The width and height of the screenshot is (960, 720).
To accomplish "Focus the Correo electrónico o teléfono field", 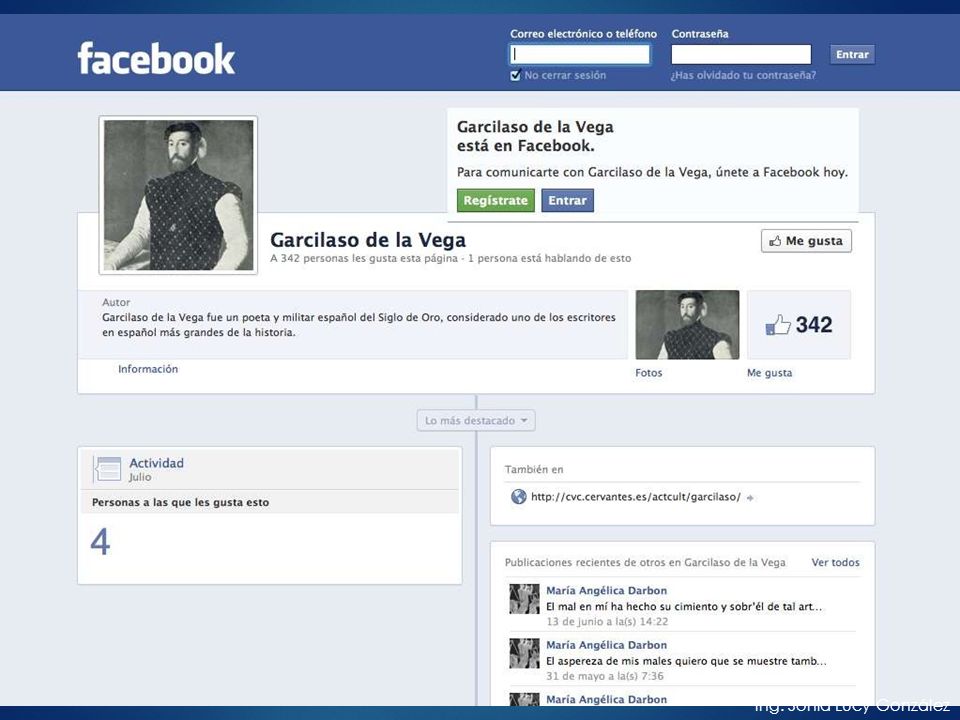I will pyautogui.click(x=580, y=54).
